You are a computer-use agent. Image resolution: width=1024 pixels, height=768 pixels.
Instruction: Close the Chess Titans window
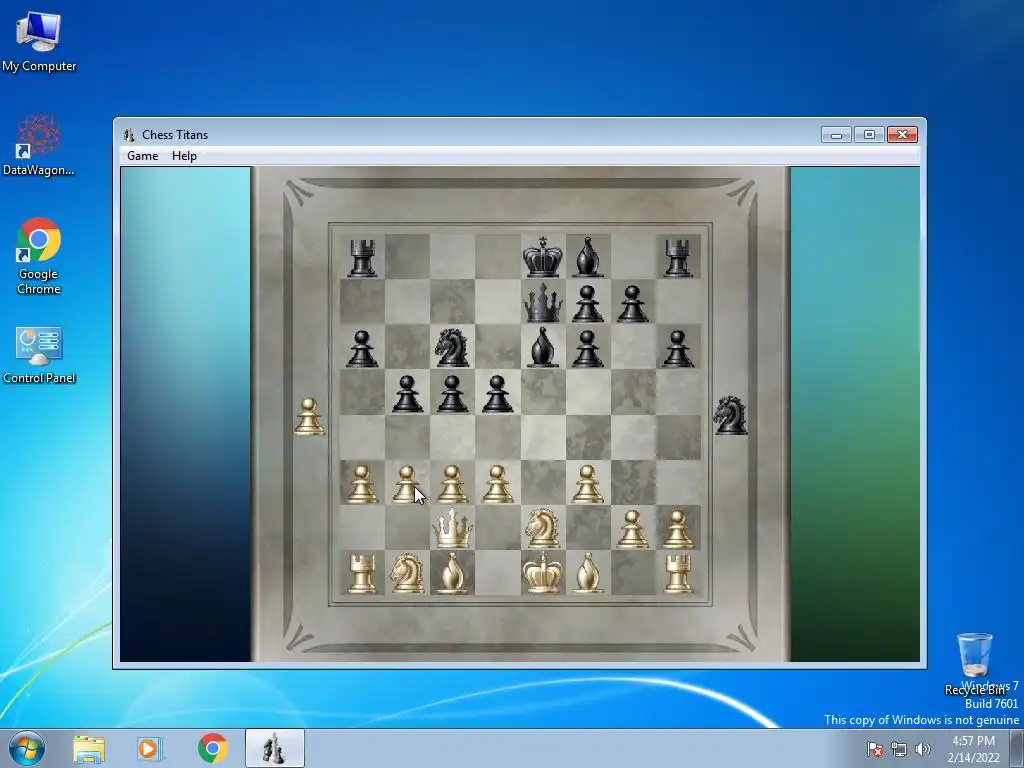click(x=903, y=135)
